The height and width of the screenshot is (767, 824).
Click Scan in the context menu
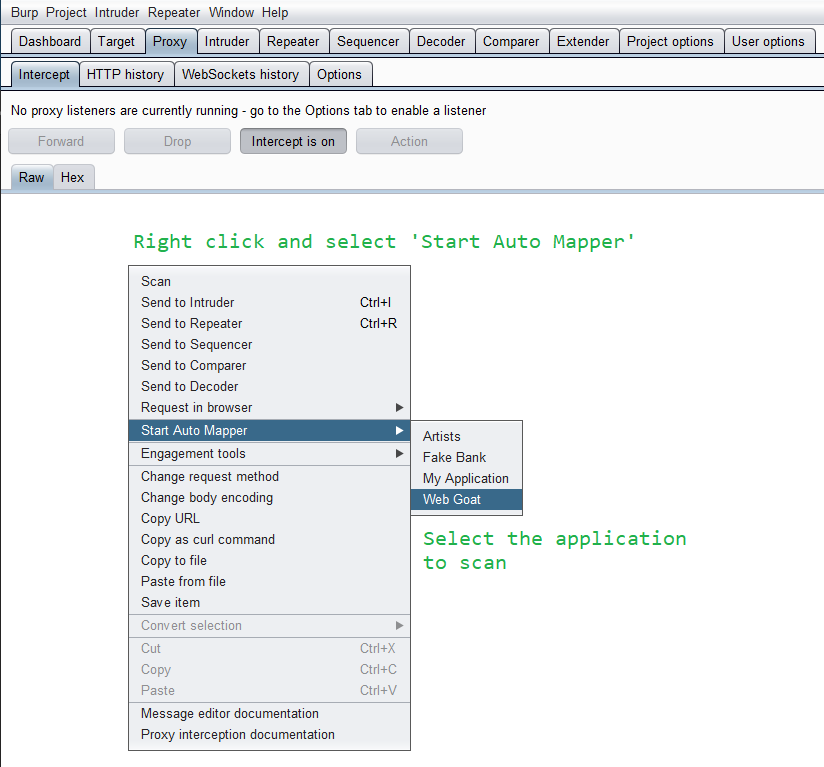(x=156, y=281)
